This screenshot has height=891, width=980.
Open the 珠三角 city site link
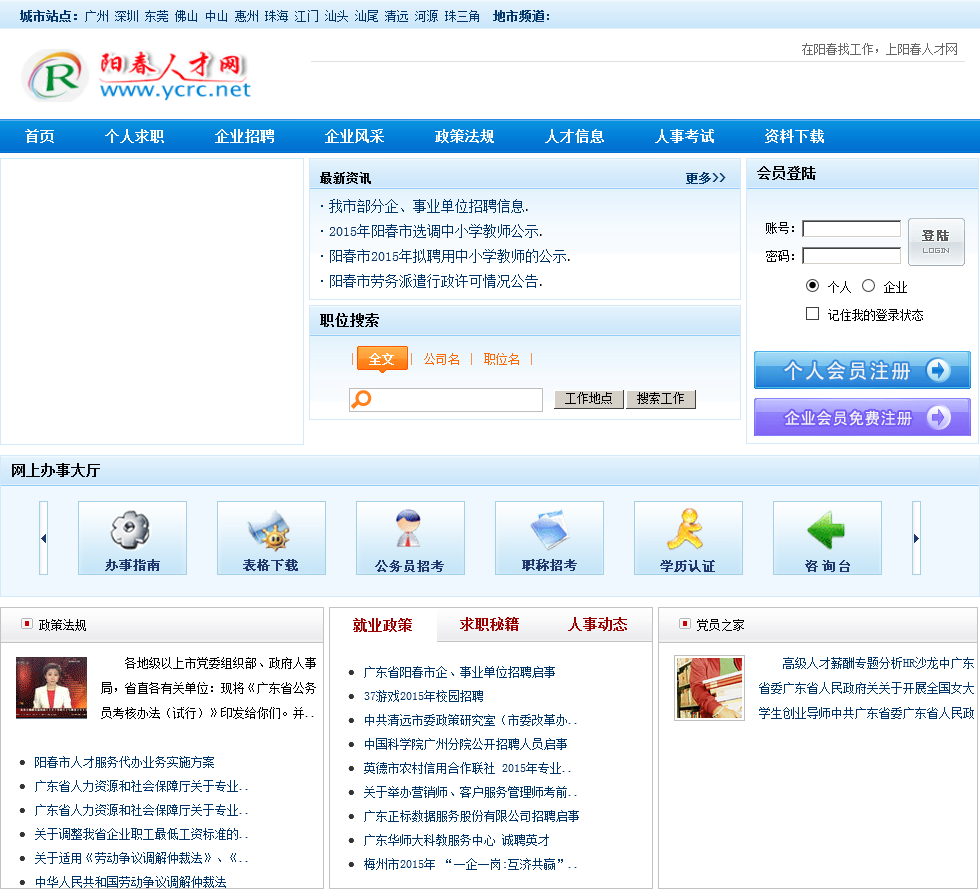(462, 16)
